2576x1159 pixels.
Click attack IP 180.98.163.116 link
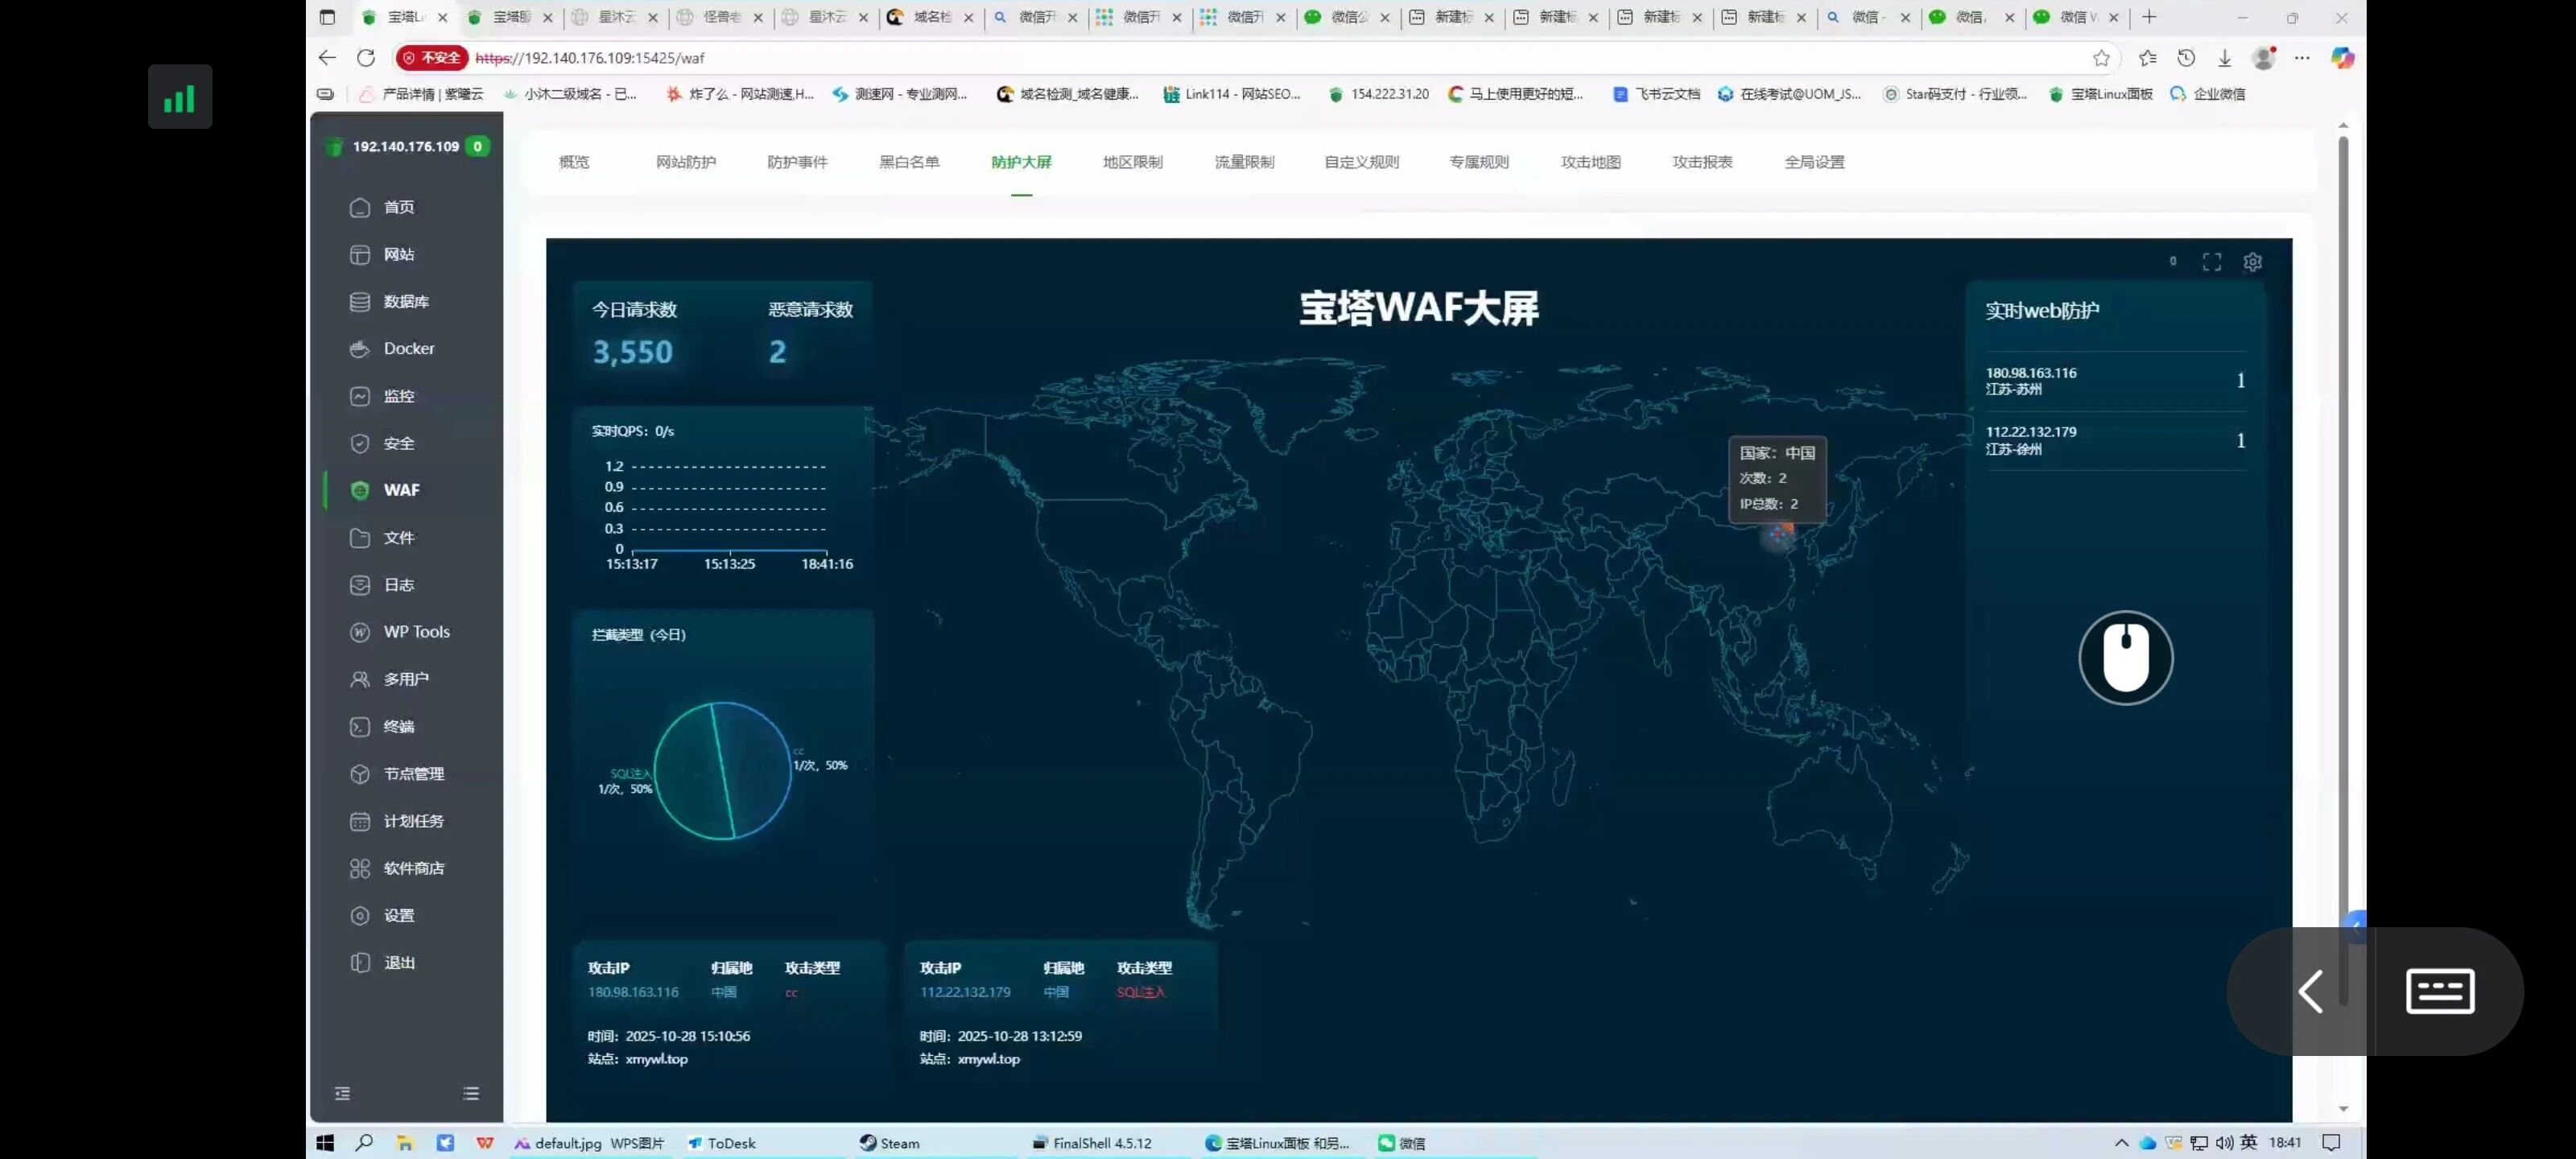(633, 992)
